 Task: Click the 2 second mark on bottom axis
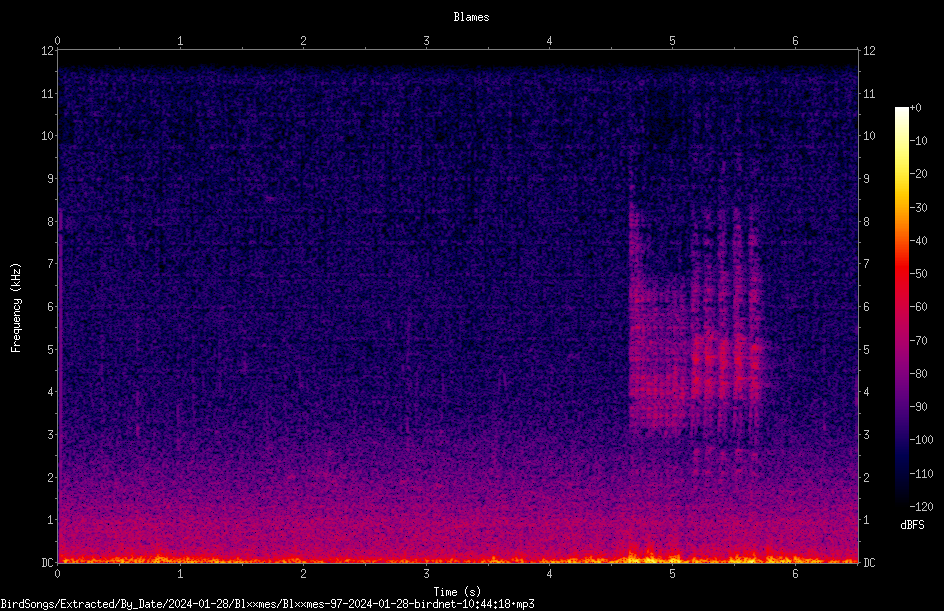tap(303, 574)
